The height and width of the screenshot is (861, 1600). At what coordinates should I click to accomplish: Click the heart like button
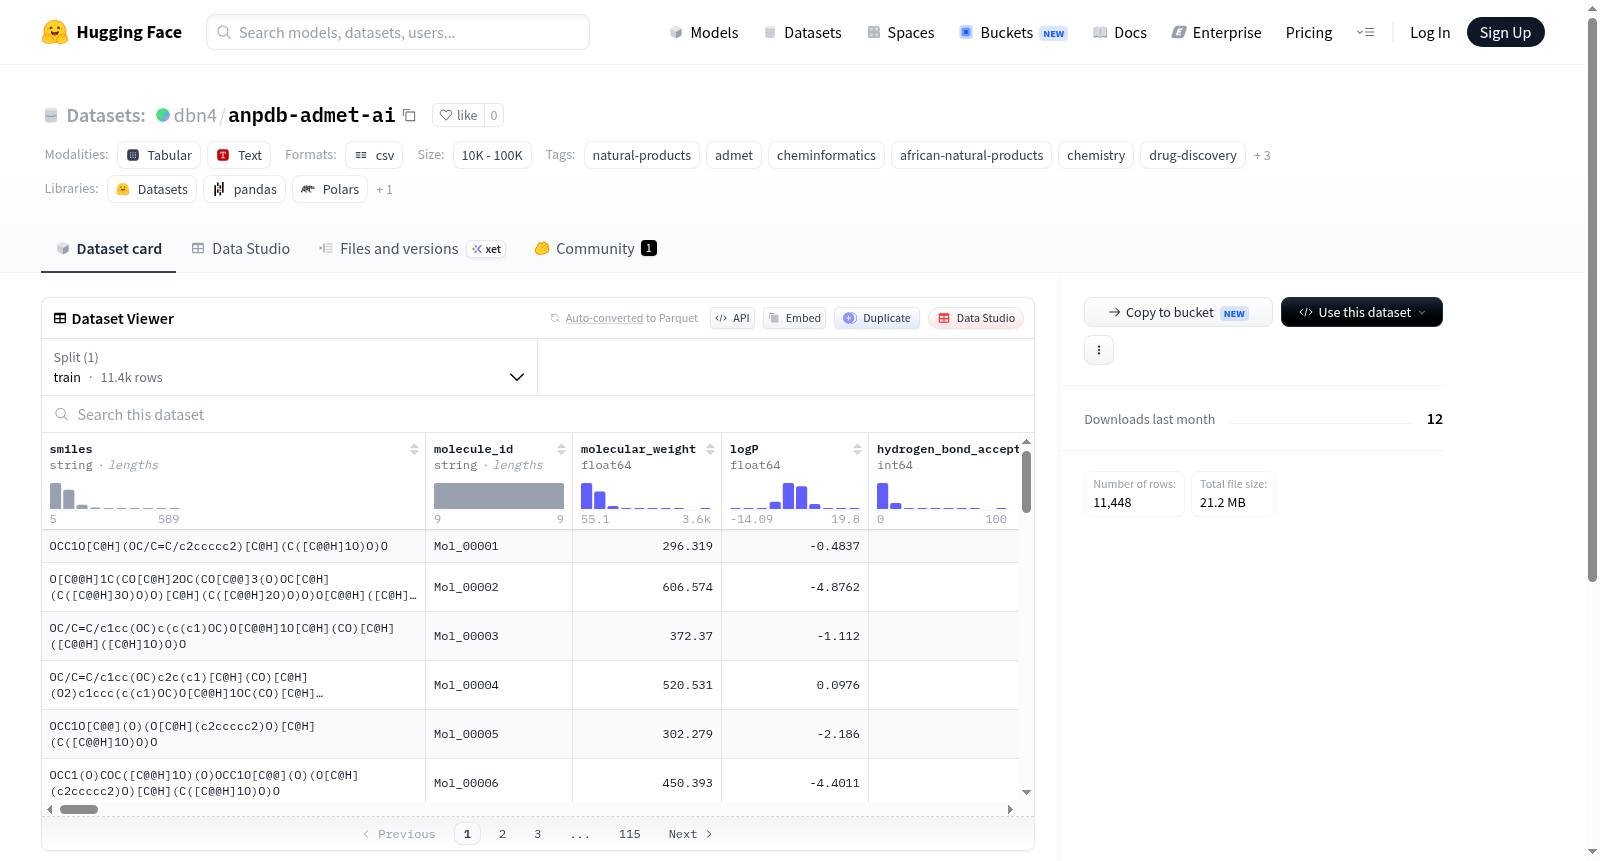pyautogui.click(x=458, y=115)
